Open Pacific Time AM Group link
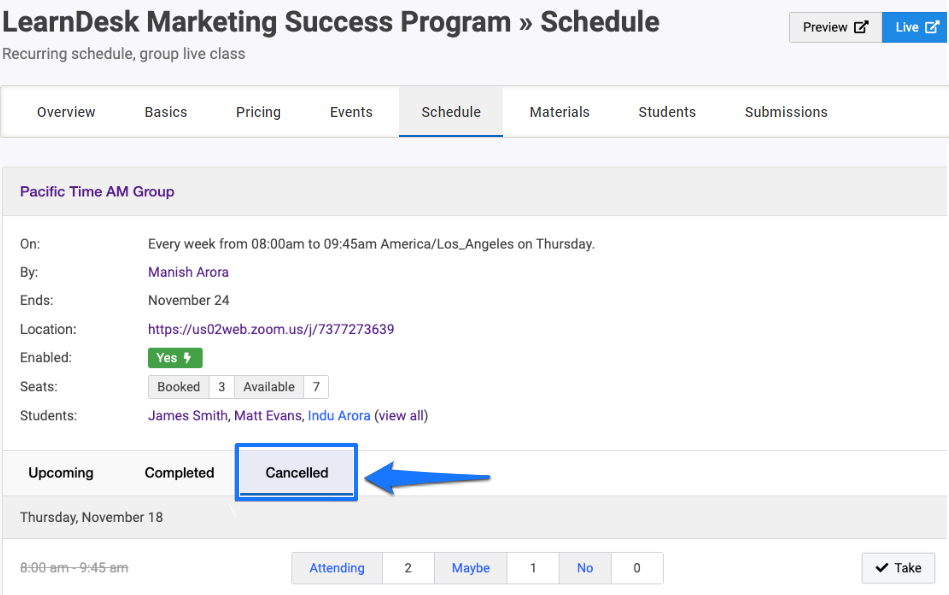949x595 pixels. tap(97, 192)
